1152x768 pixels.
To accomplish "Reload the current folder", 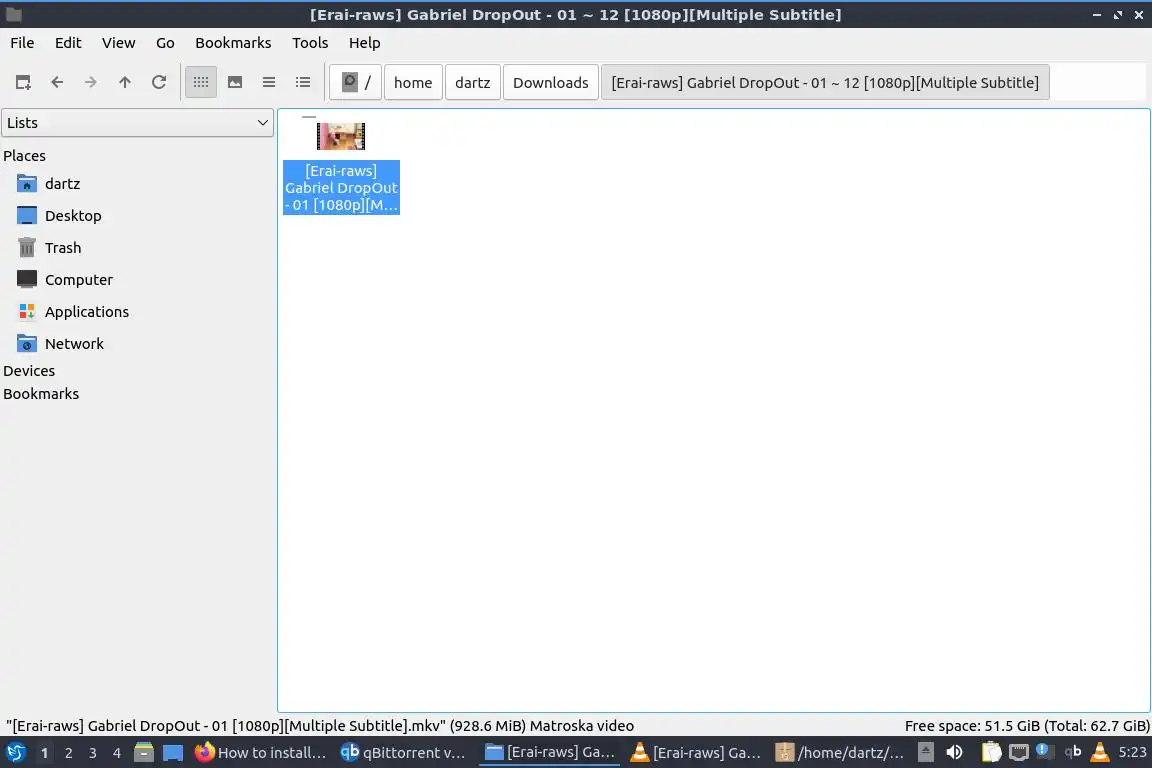I will [159, 82].
